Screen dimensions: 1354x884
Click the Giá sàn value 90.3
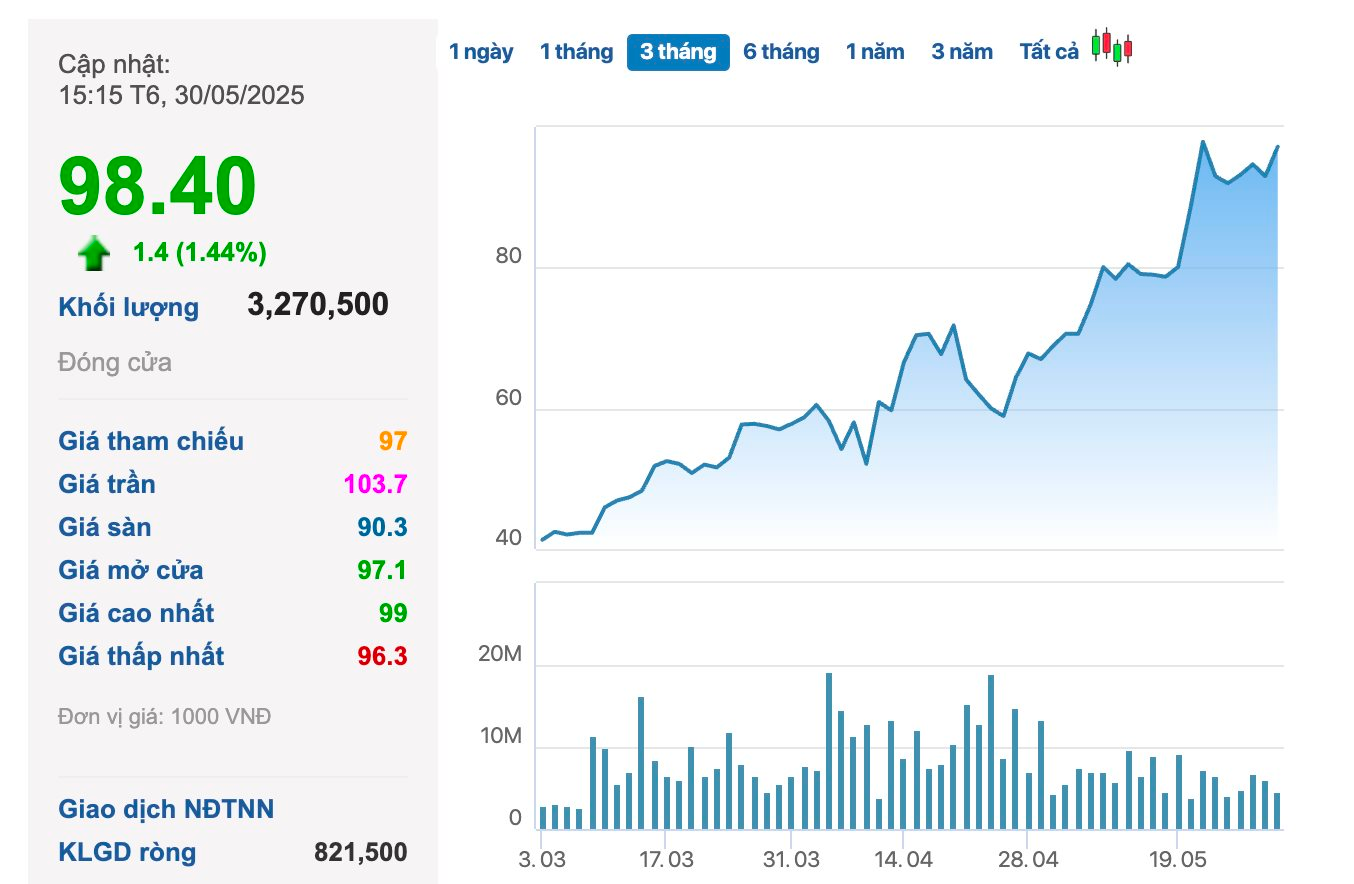(383, 528)
